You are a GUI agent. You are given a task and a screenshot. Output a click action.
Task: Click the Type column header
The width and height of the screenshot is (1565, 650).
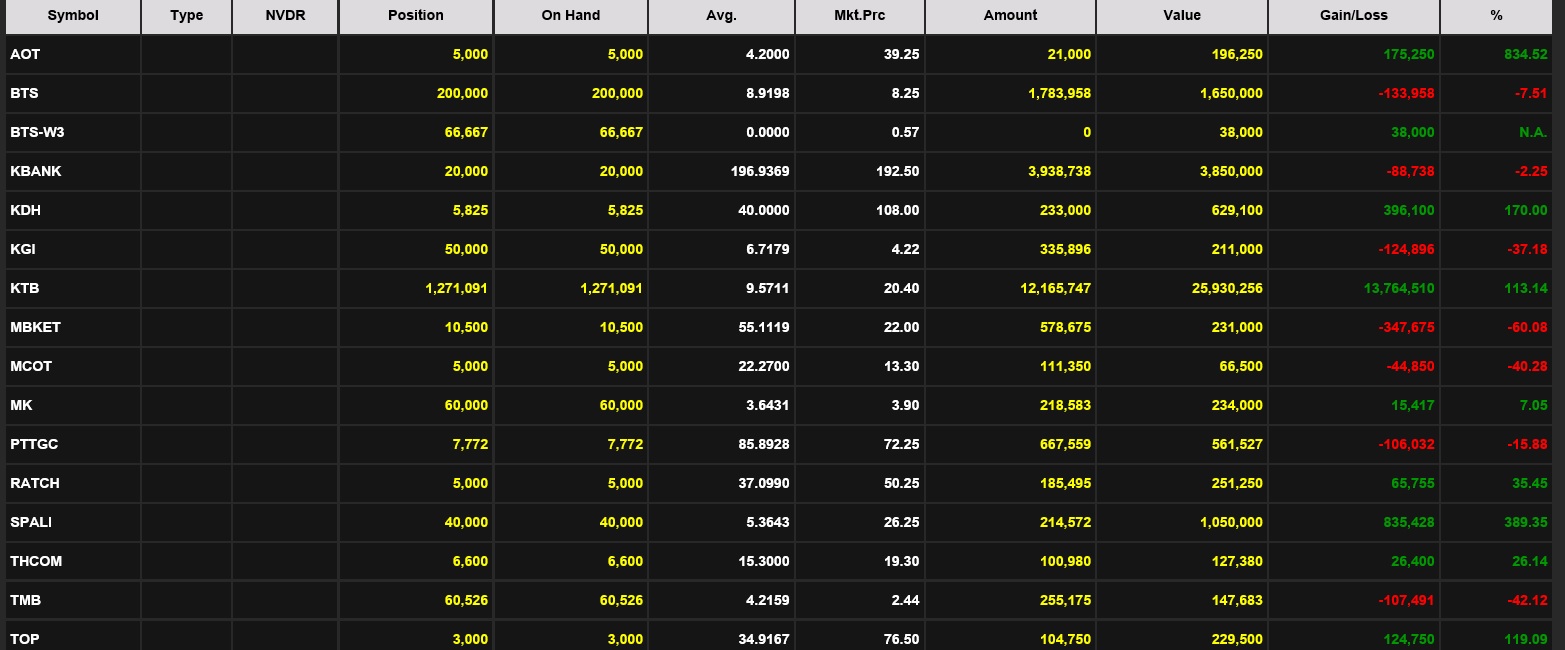point(186,16)
